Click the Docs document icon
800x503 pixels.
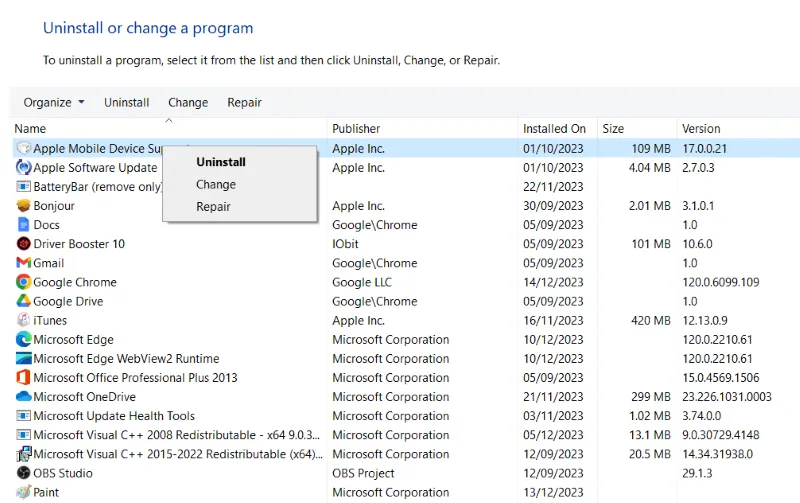23,225
